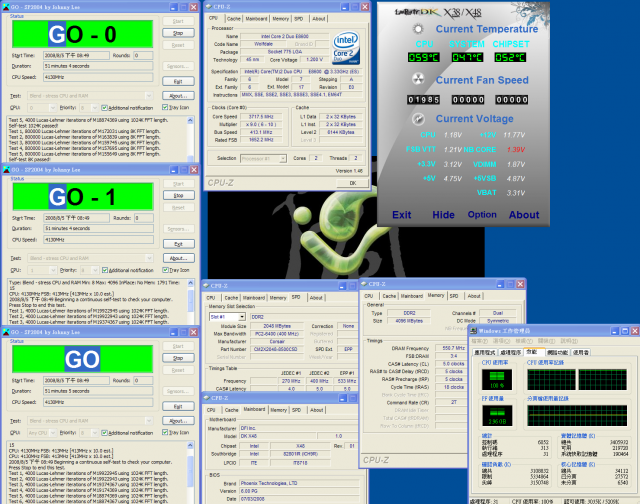Toggle Tray Icon checkbox in GO - 0 window
Screen dimensions: 640x504
tap(165, 107)
